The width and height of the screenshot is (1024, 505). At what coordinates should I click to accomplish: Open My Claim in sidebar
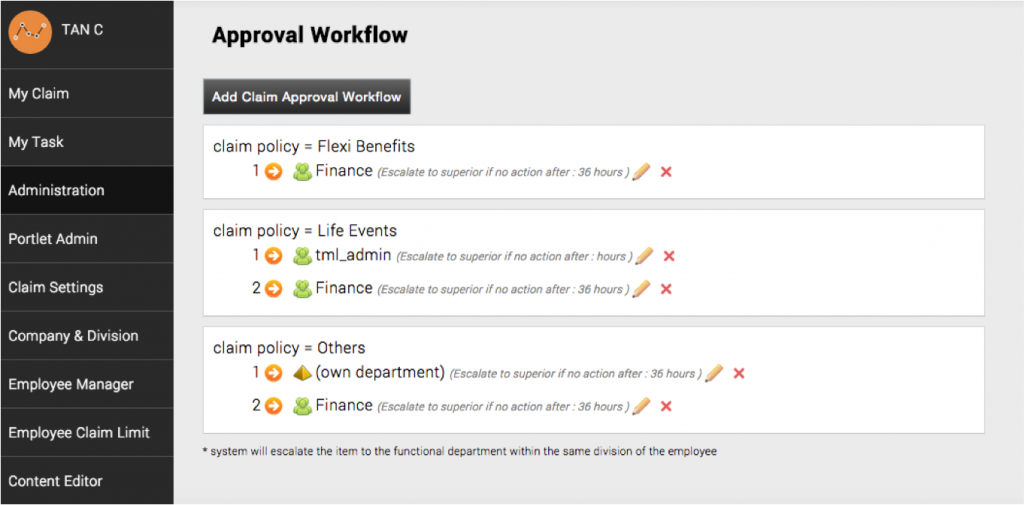point(87,93)
